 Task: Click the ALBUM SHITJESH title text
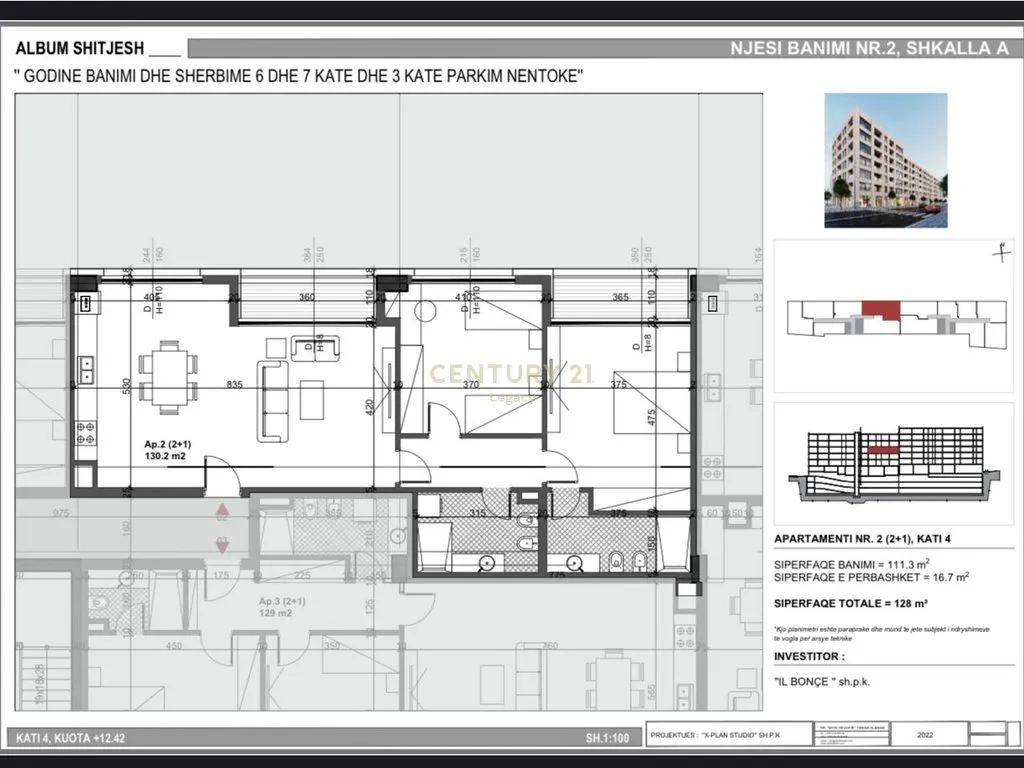80,48
